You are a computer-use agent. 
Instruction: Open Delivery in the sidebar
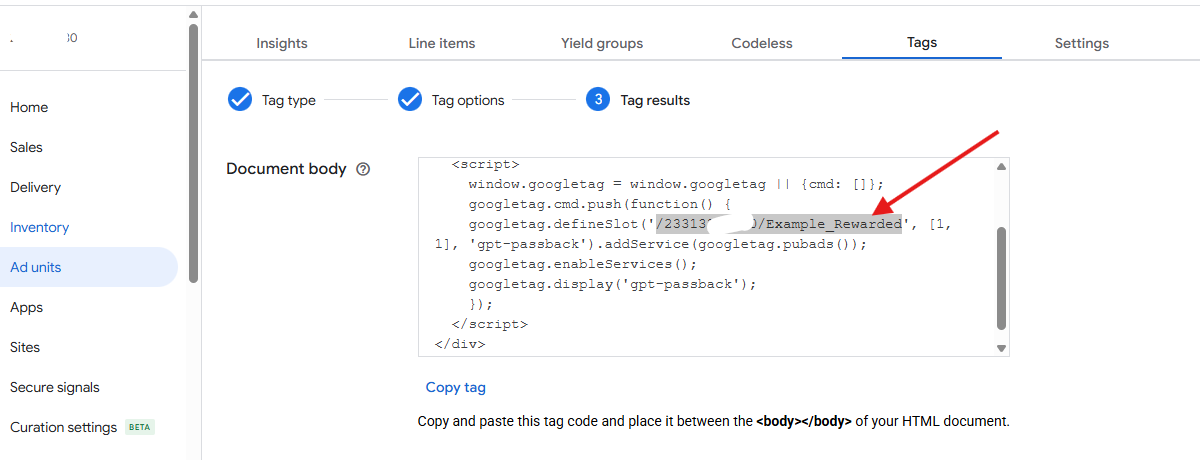click(x=35, y=187)
